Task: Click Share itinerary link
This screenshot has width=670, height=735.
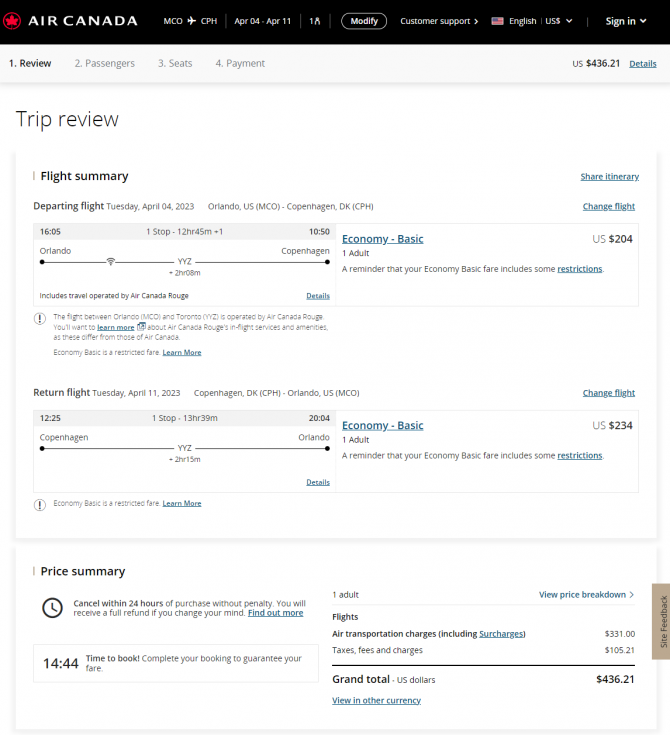Action: point(610,177)
